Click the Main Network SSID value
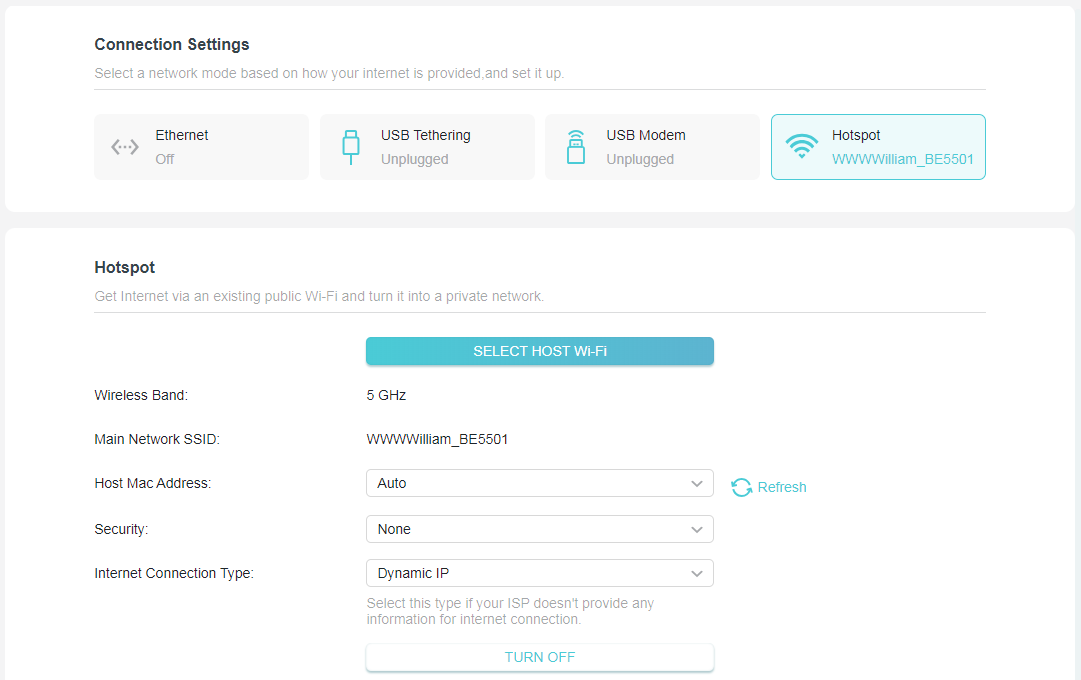This screenshot has width=1081, height=680. (x=437, y=439)
